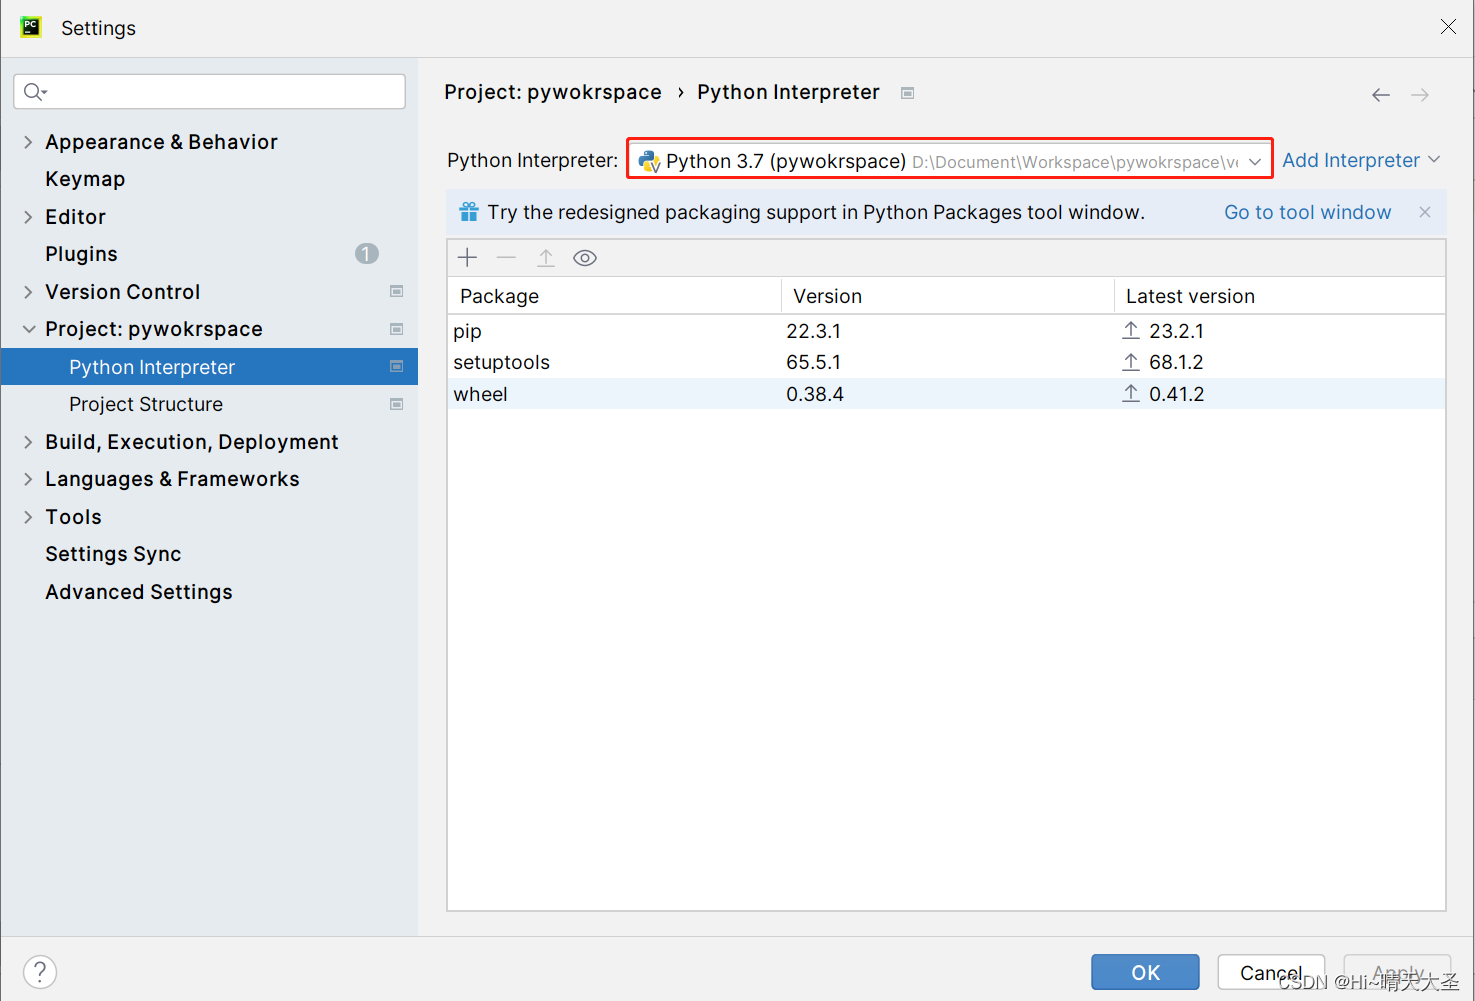Expand Appearance & Behavior section

pyautogui.click(x=28, y=142)
